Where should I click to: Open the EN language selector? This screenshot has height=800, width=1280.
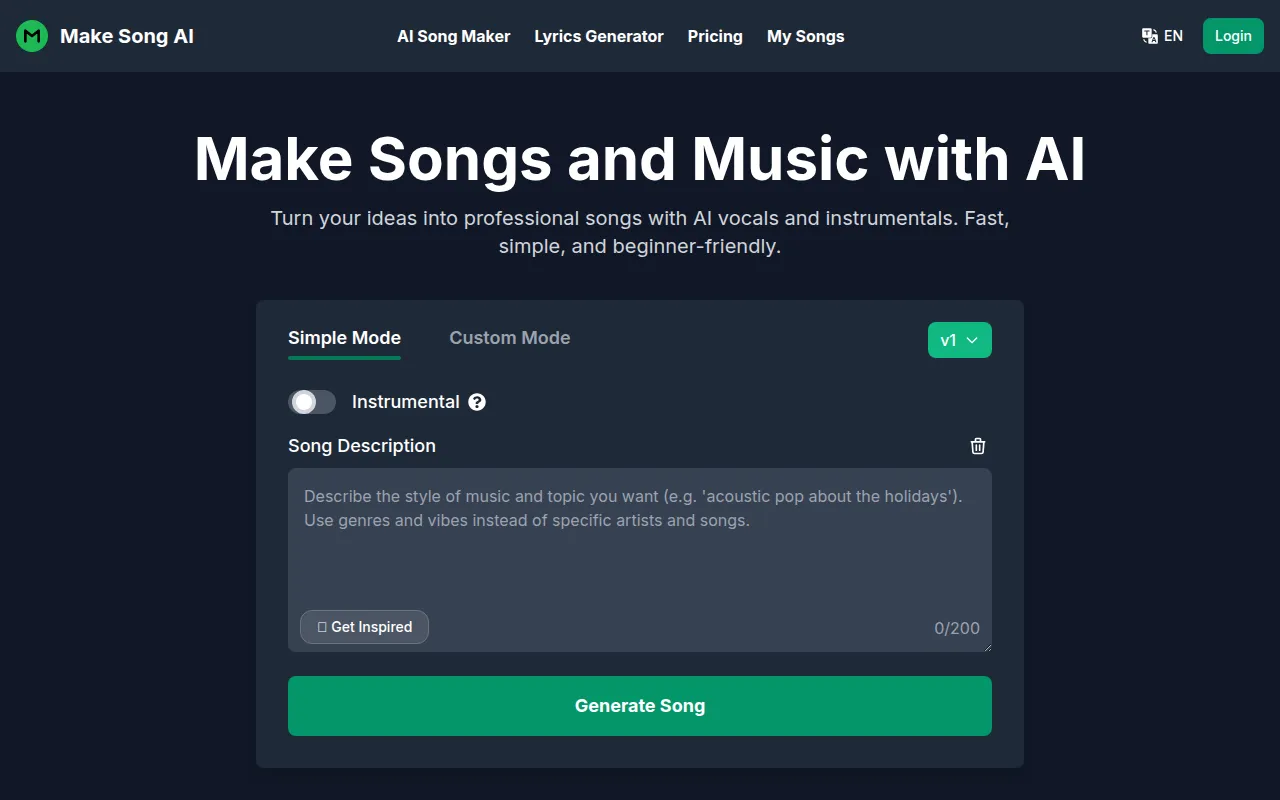click(x=1173, y=36)
